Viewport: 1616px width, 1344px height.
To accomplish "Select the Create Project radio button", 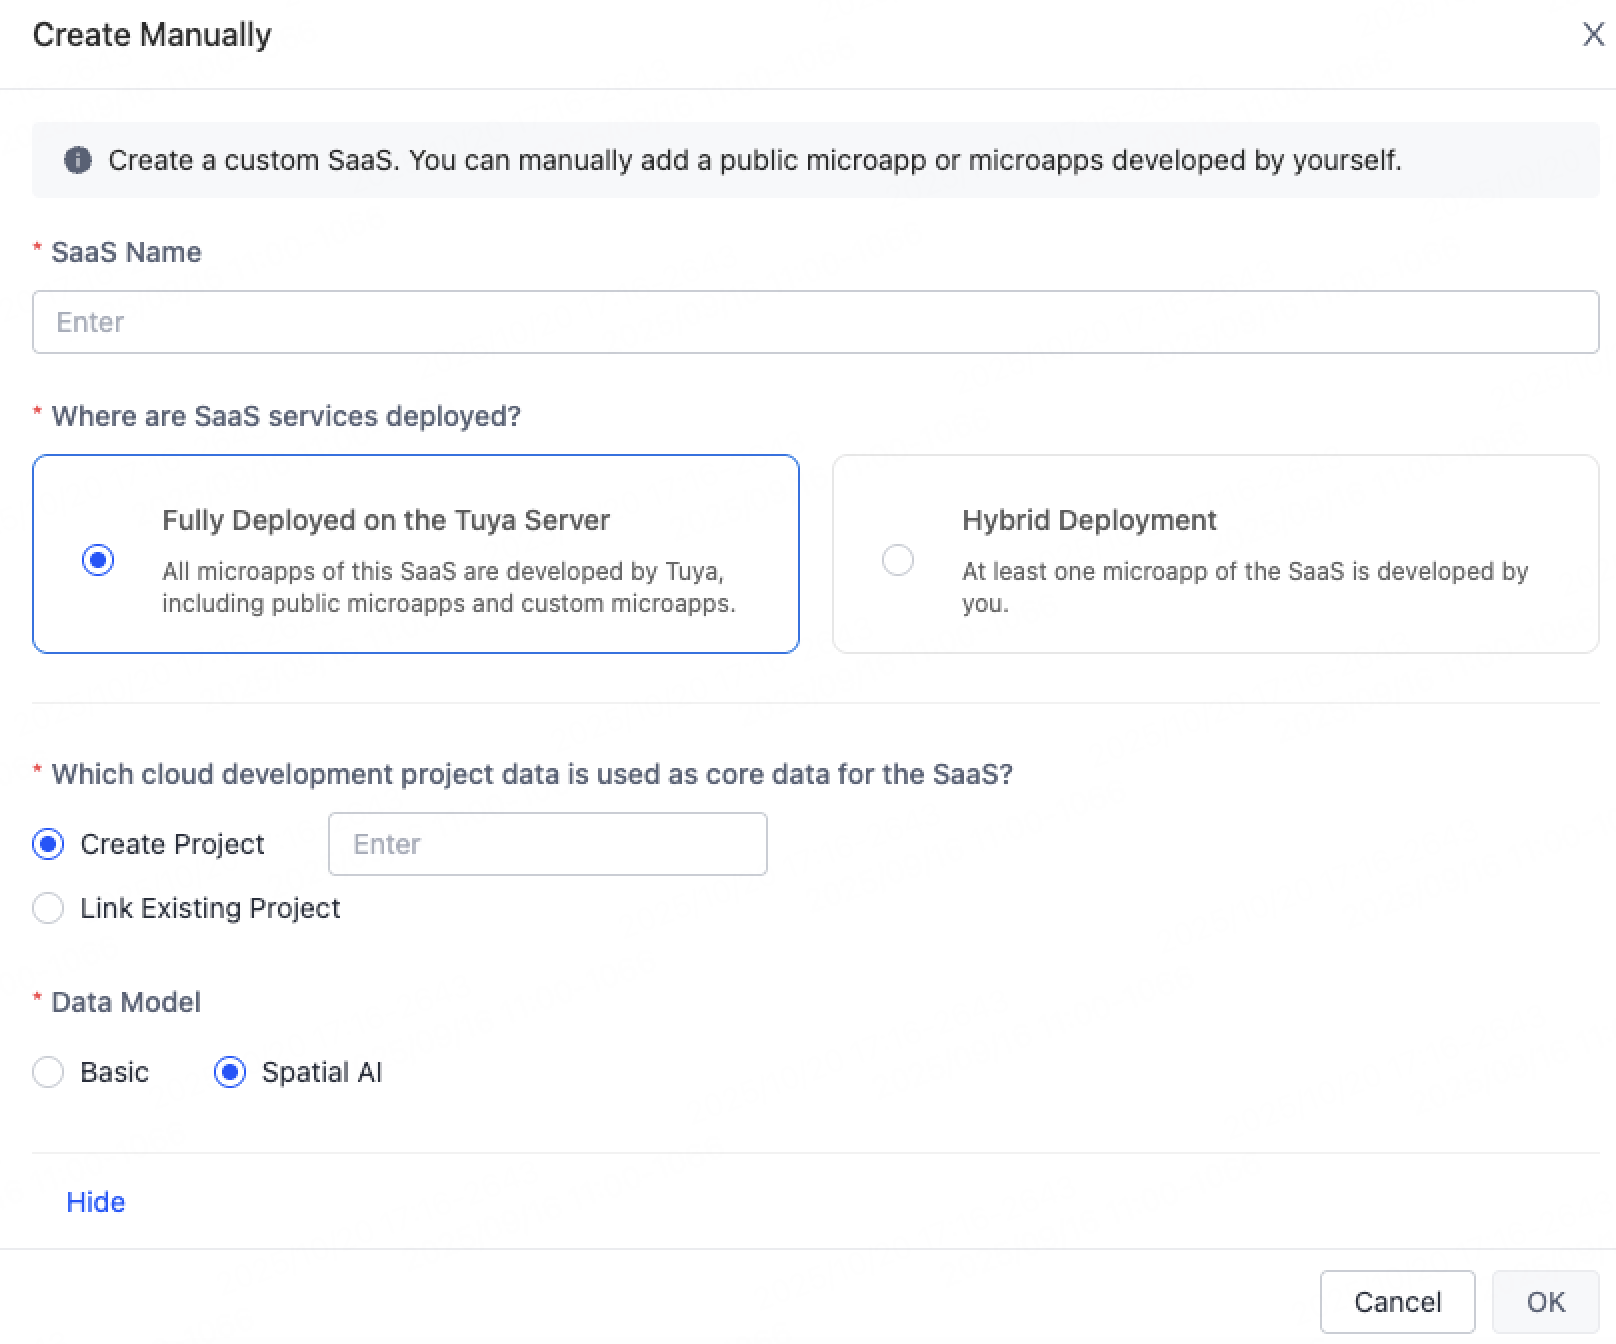I will click(x=47, y=844).
